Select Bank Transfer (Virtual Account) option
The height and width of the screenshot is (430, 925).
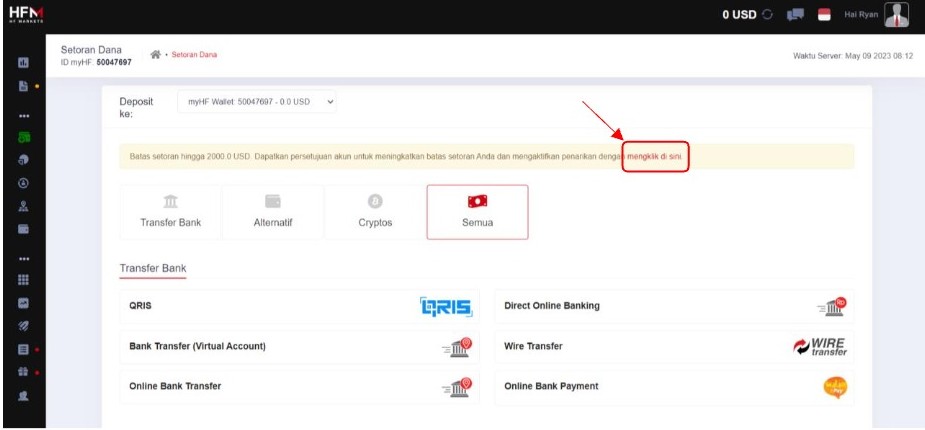point(299,346)
